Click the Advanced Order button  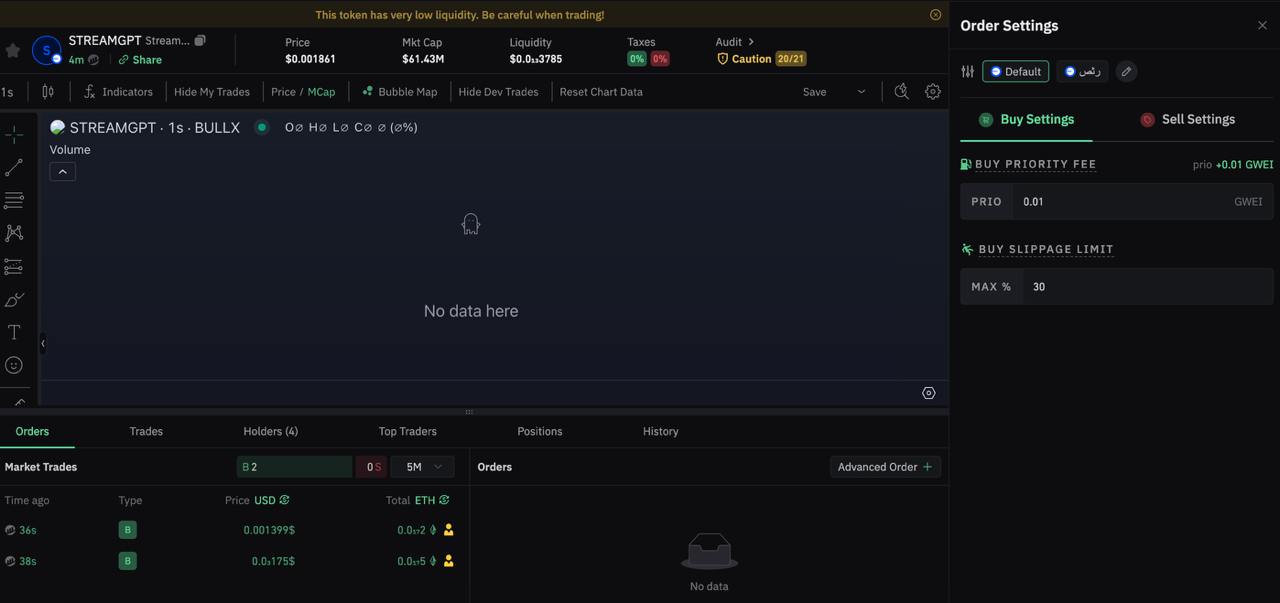[884, 467]
